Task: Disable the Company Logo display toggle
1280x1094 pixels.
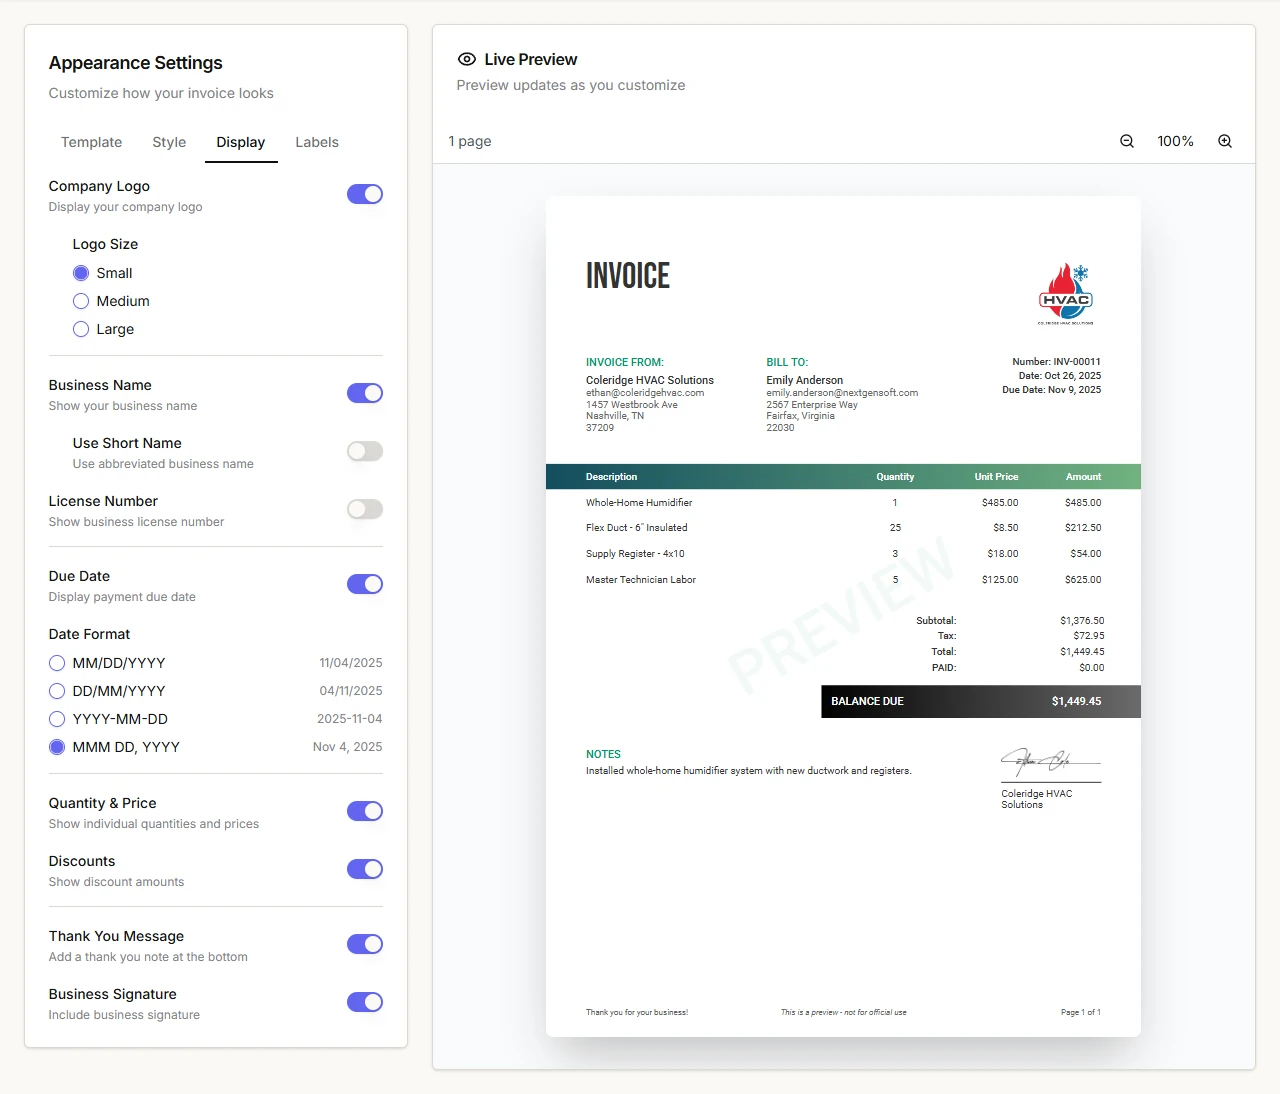Action: click(x=365, y=194)
